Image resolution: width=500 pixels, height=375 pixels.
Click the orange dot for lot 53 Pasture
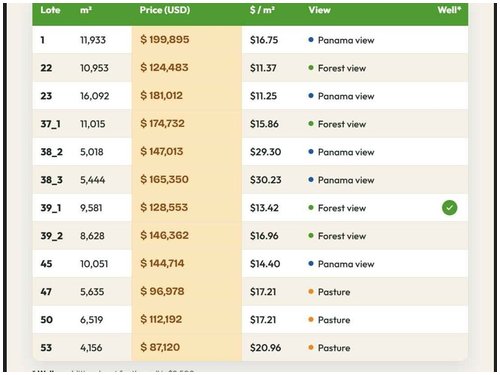pyautogui.click(x=311, y=348)
